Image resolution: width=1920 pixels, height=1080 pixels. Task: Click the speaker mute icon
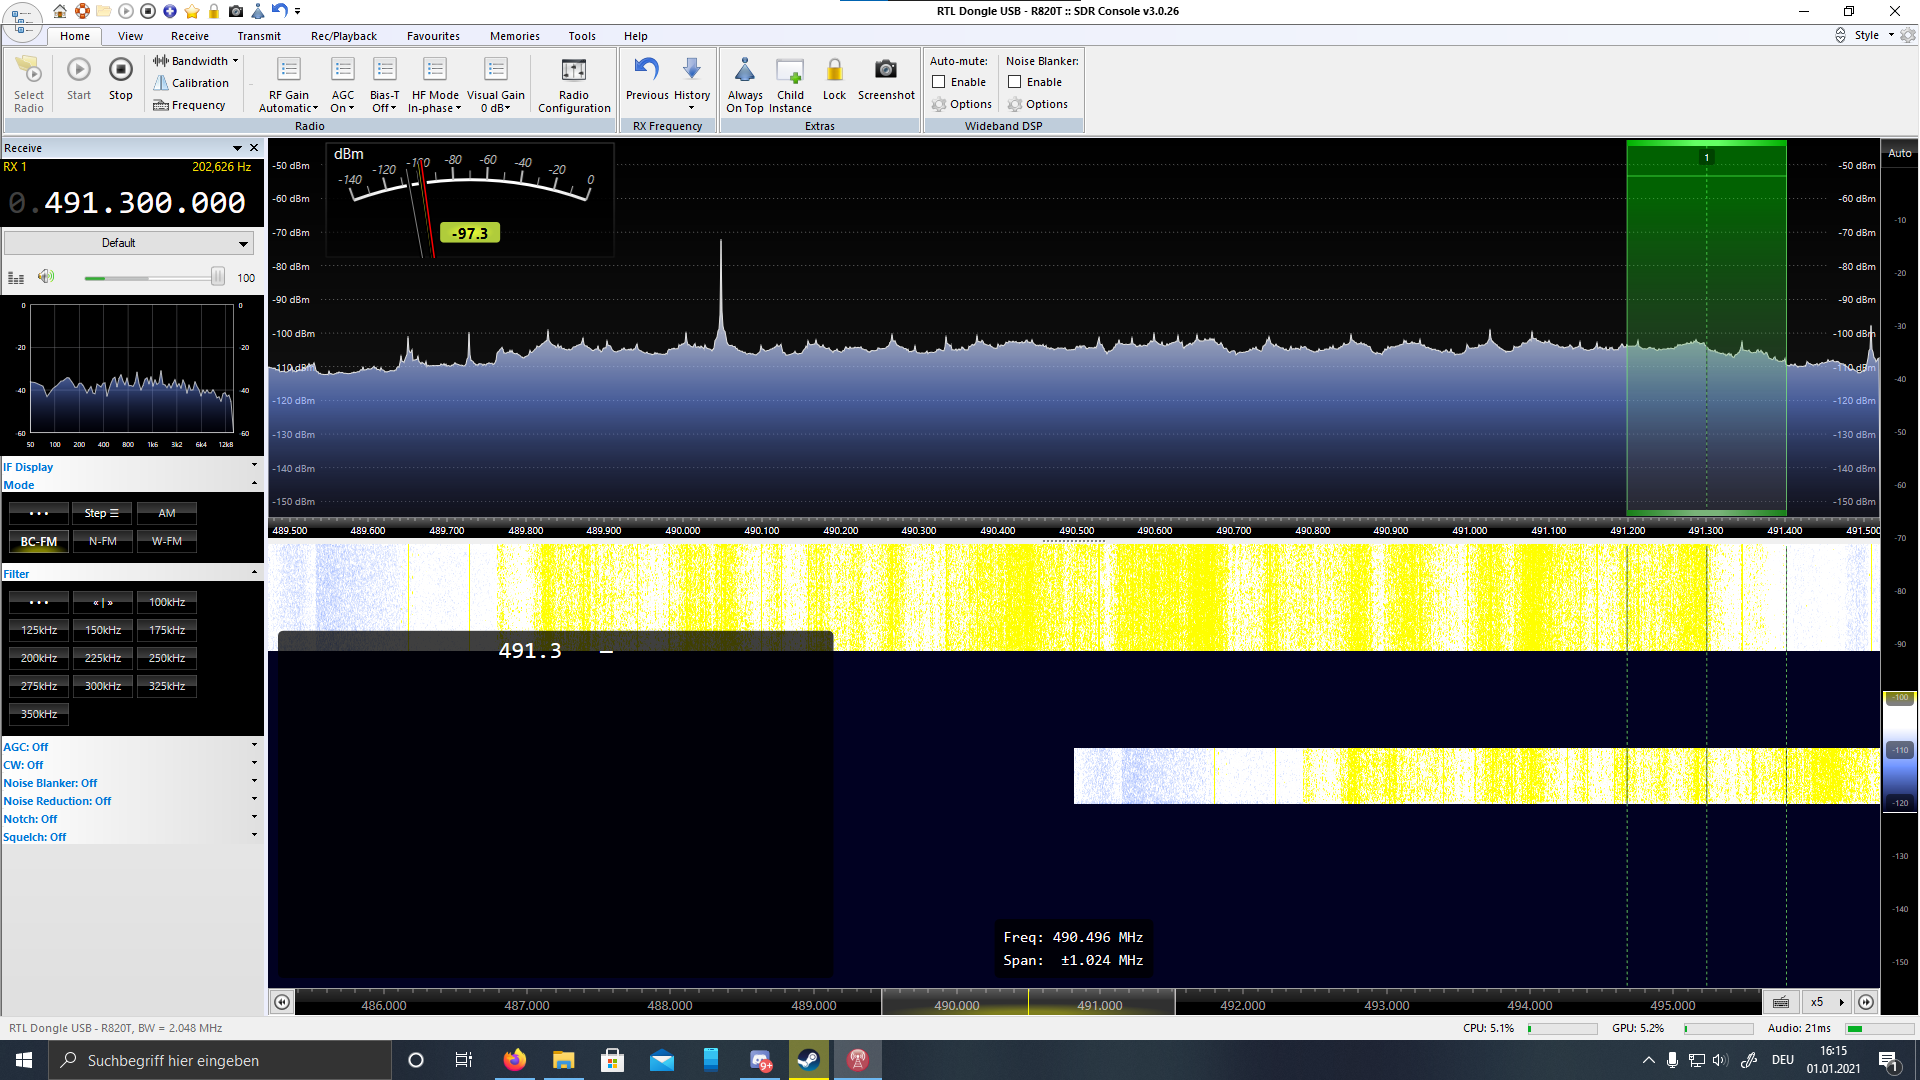46,277
